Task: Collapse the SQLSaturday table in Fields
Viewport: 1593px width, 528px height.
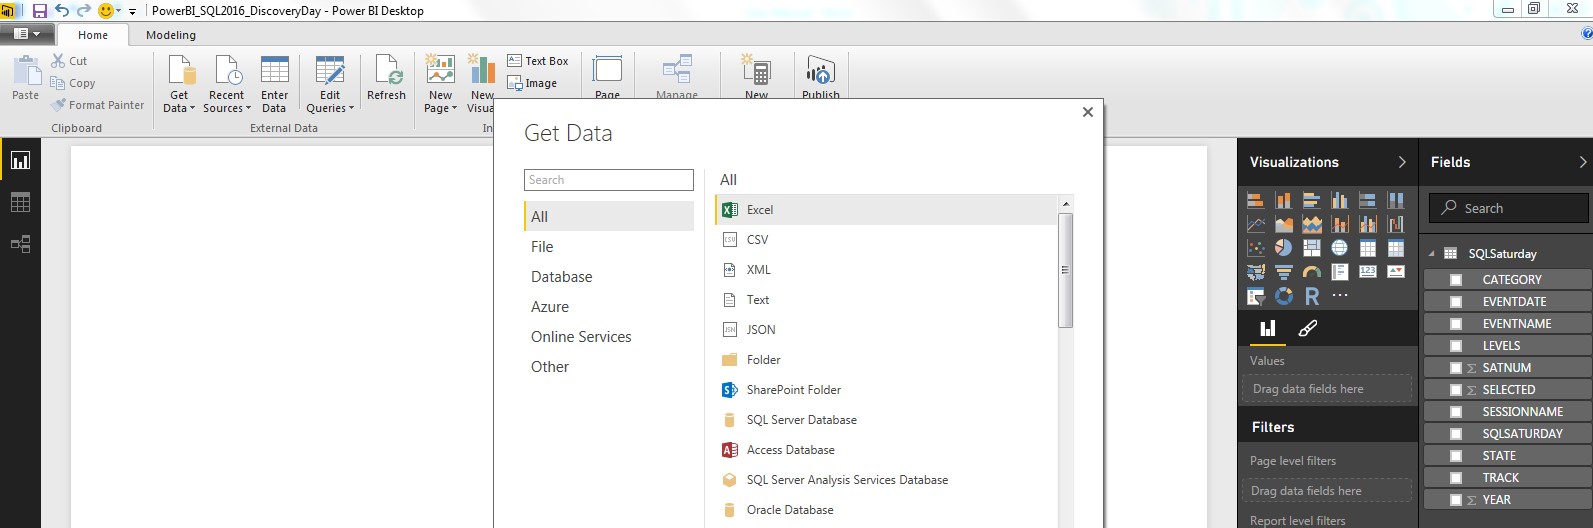Action: pos(1431,254)
